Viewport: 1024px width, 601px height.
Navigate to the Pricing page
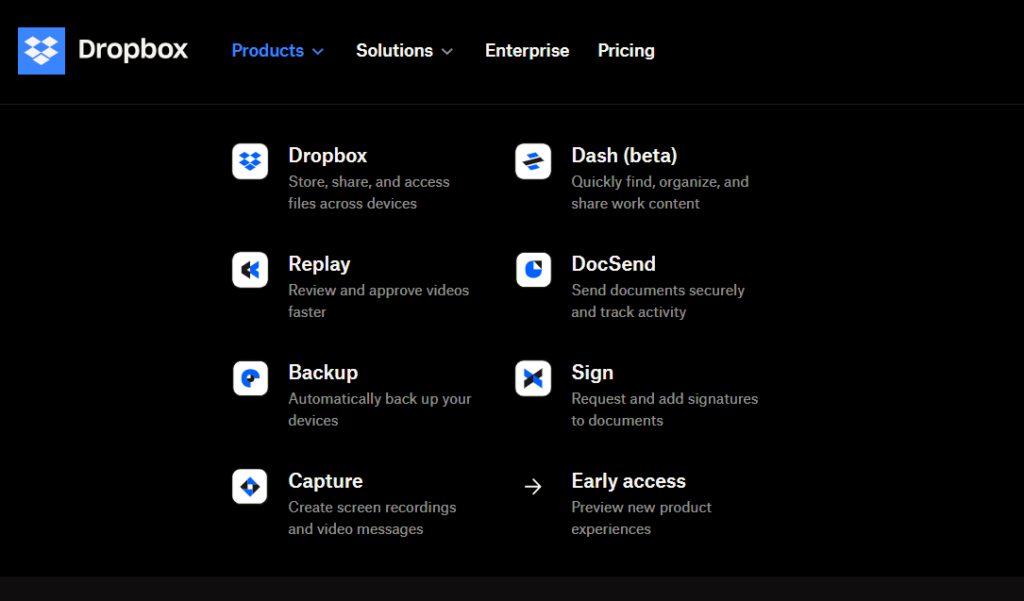point(626,50)
